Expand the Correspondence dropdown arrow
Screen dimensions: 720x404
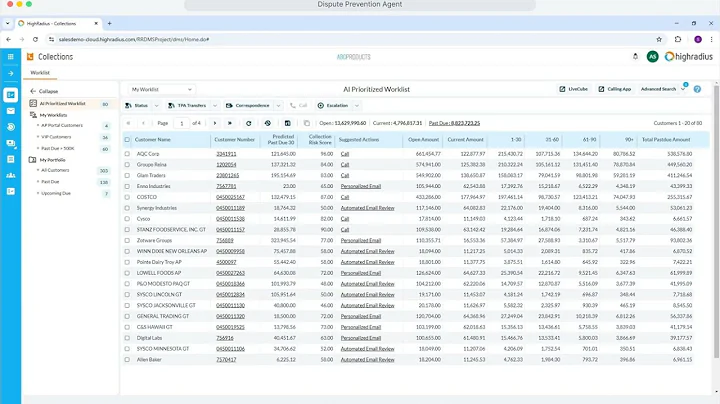278,106
